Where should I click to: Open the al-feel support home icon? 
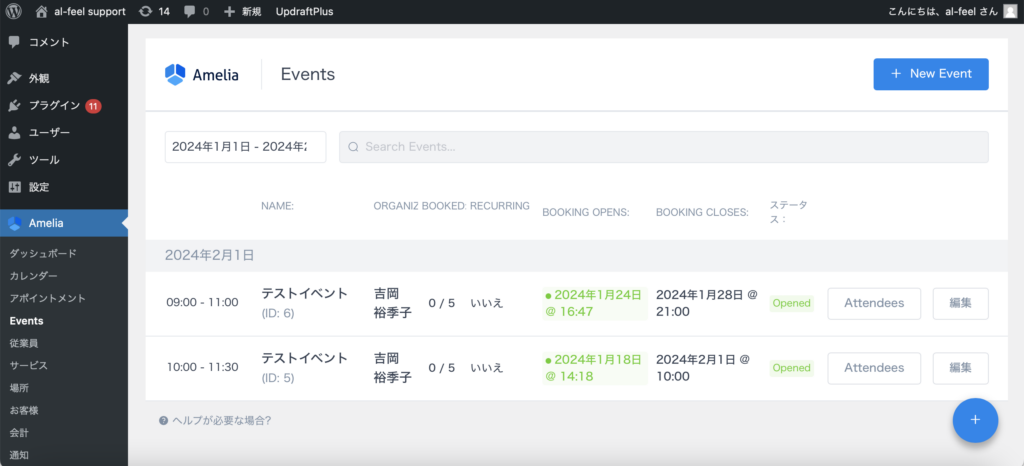(41, 11)
